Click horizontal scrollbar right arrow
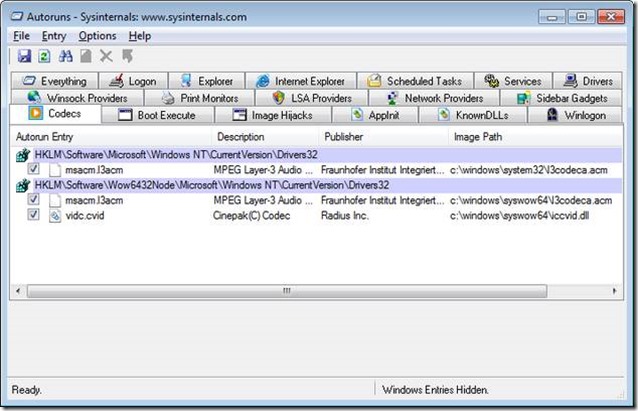This screenshot has height=411, width=638. (x=614, y=291)
